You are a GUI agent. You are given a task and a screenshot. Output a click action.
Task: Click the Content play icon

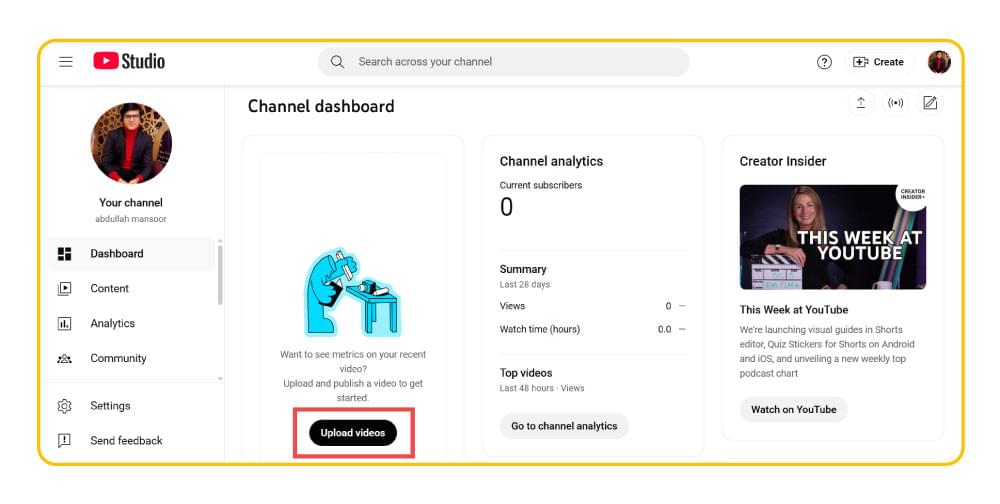pos(64,288)
